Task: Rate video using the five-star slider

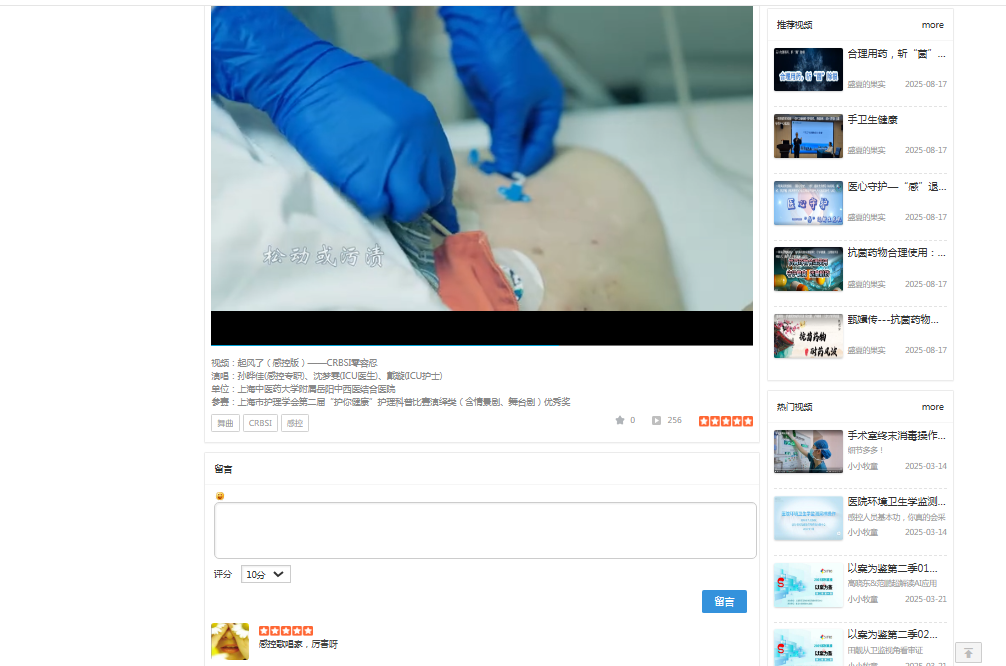Action: pyautogui.click(x=726, y=420)
